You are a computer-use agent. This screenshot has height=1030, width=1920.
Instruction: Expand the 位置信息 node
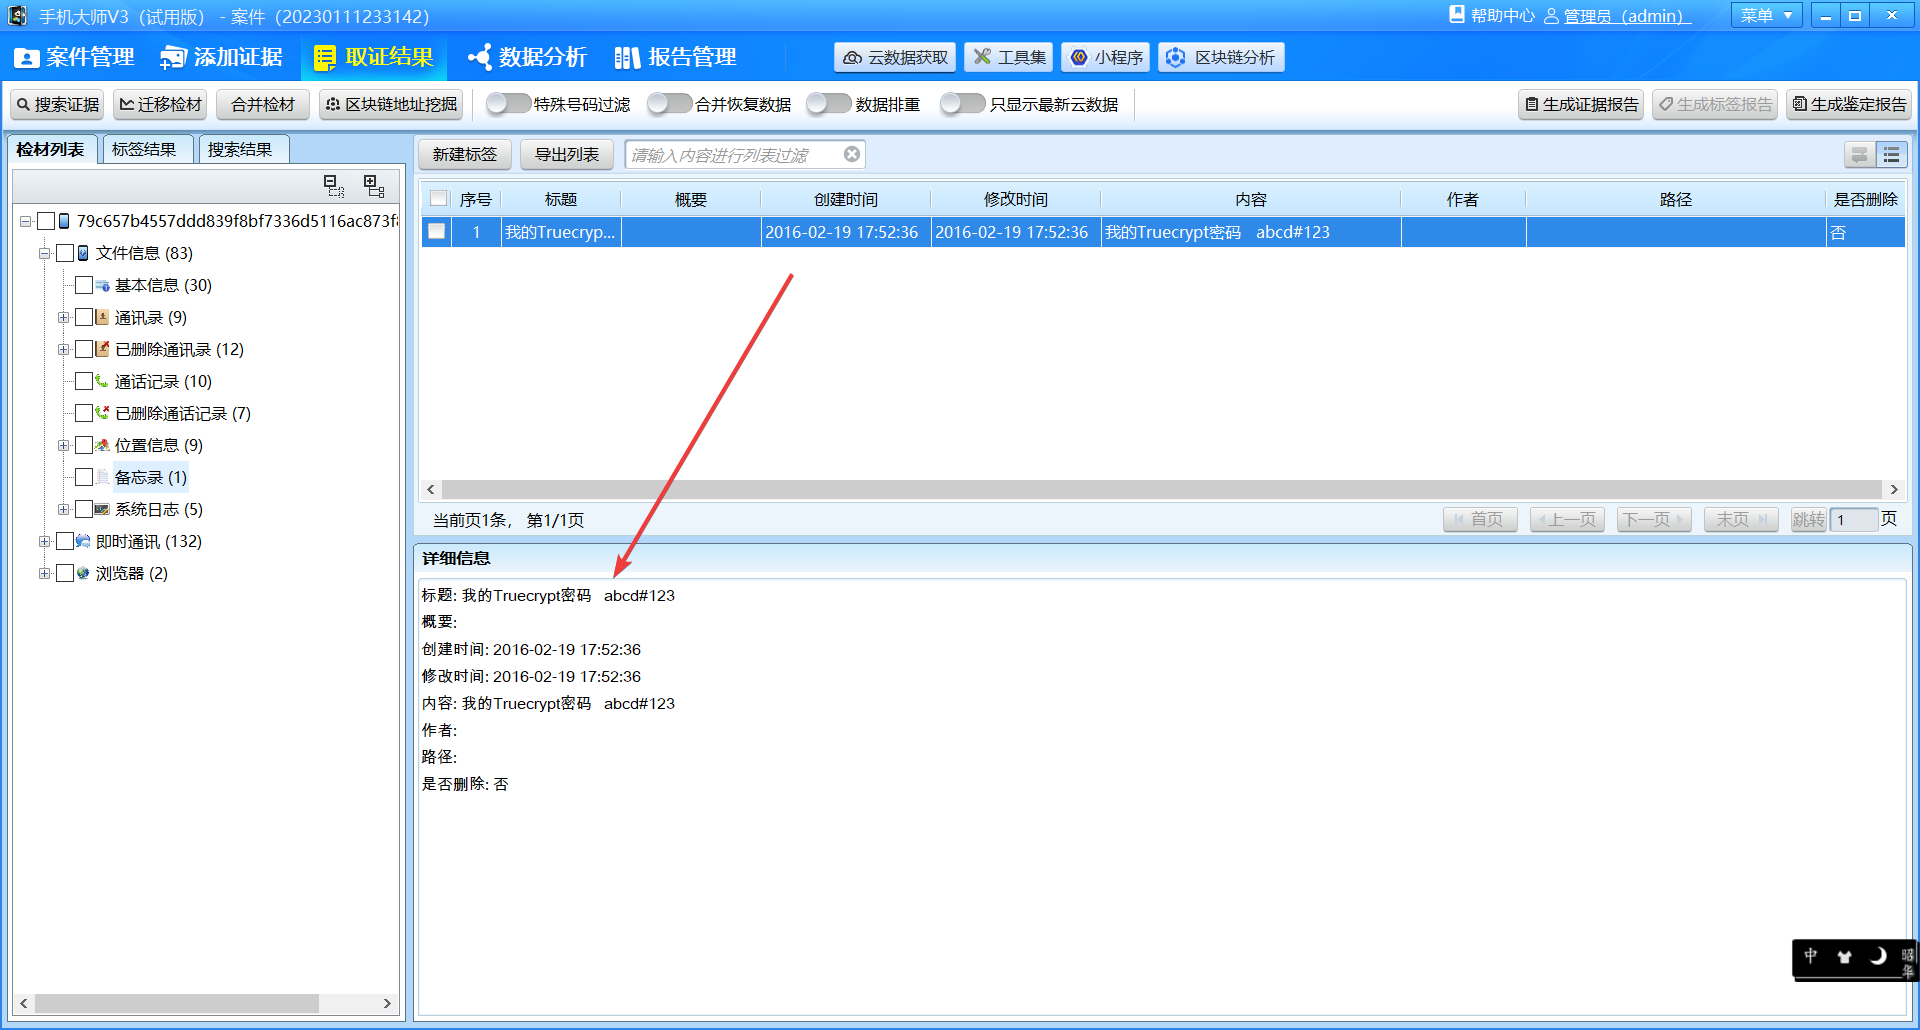64,445
